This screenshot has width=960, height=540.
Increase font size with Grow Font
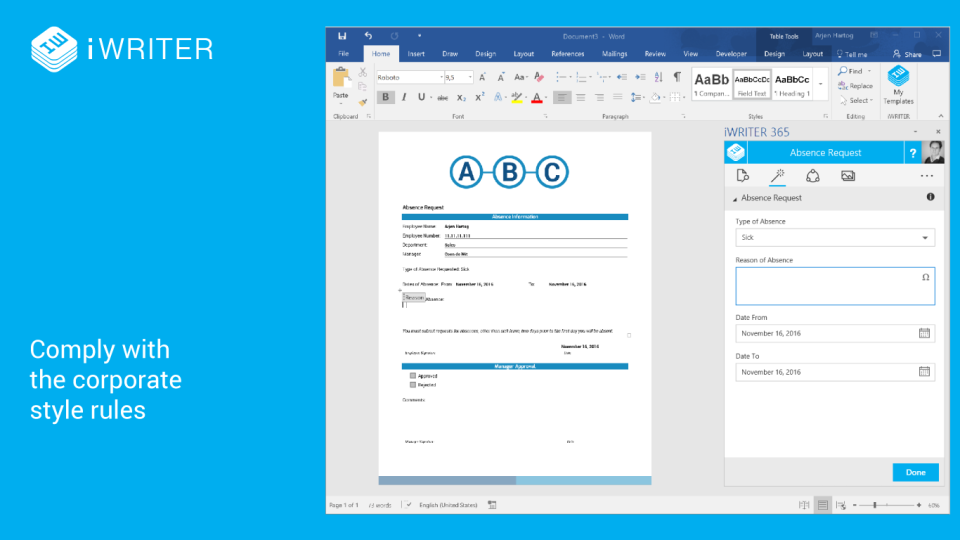coord(482,77)
